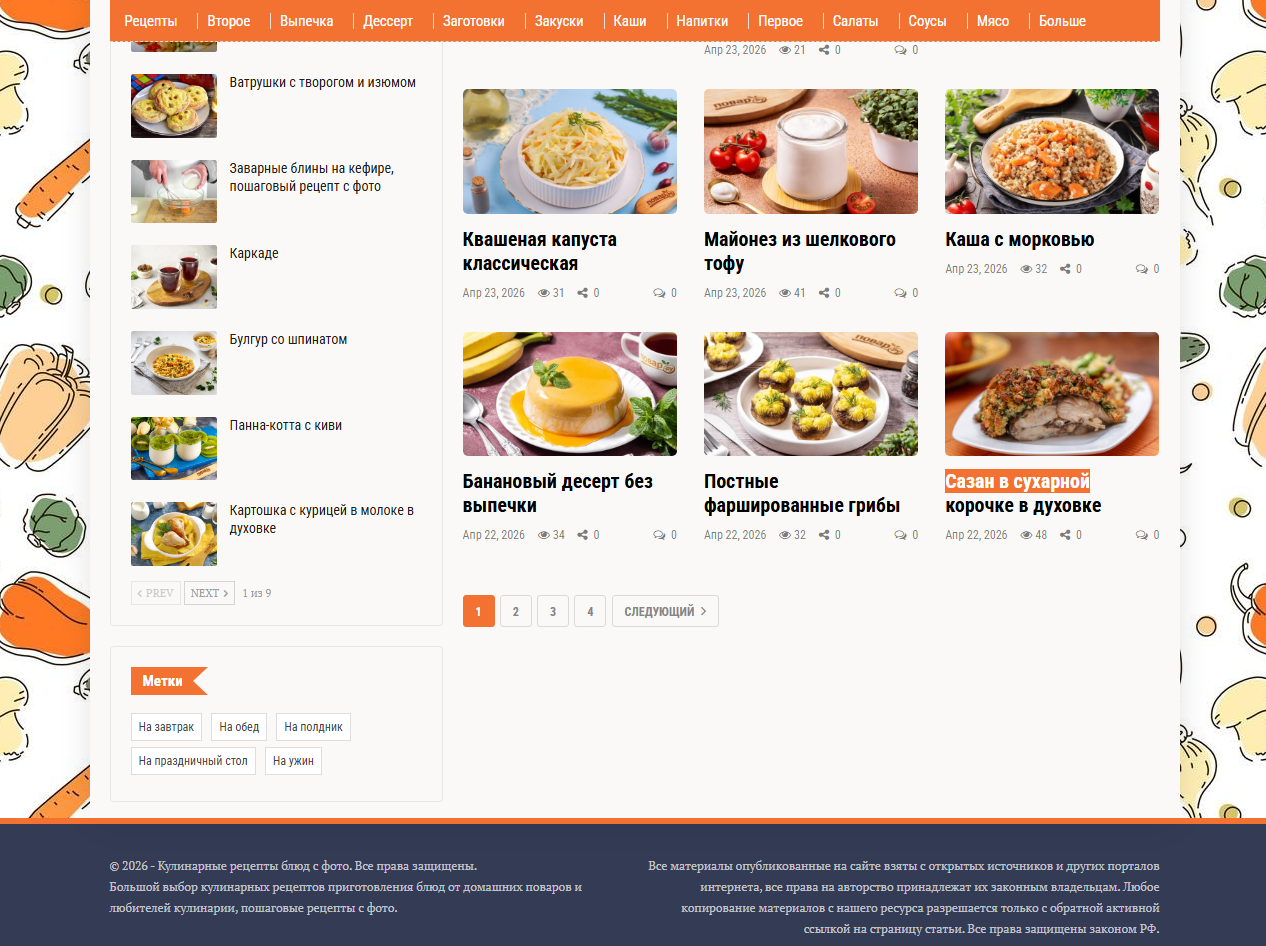Viewport: 1266px width, 946px height.
Task: Open the Больше menu in the navigation bar
Action: 1062,21
